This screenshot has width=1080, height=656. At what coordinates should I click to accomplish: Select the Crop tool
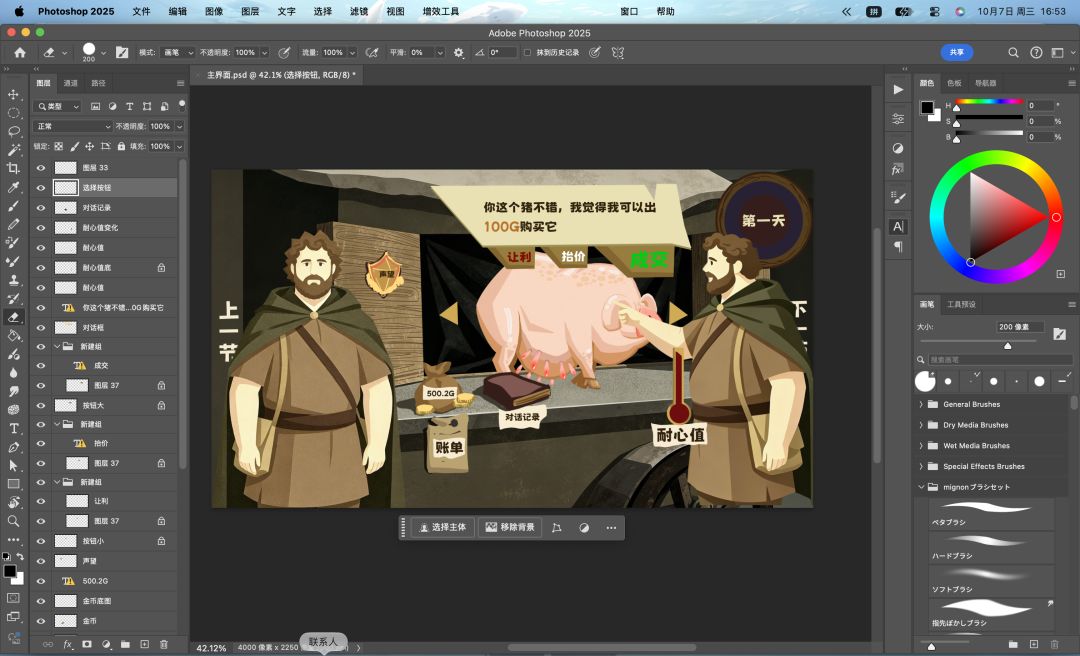point(13,168)
